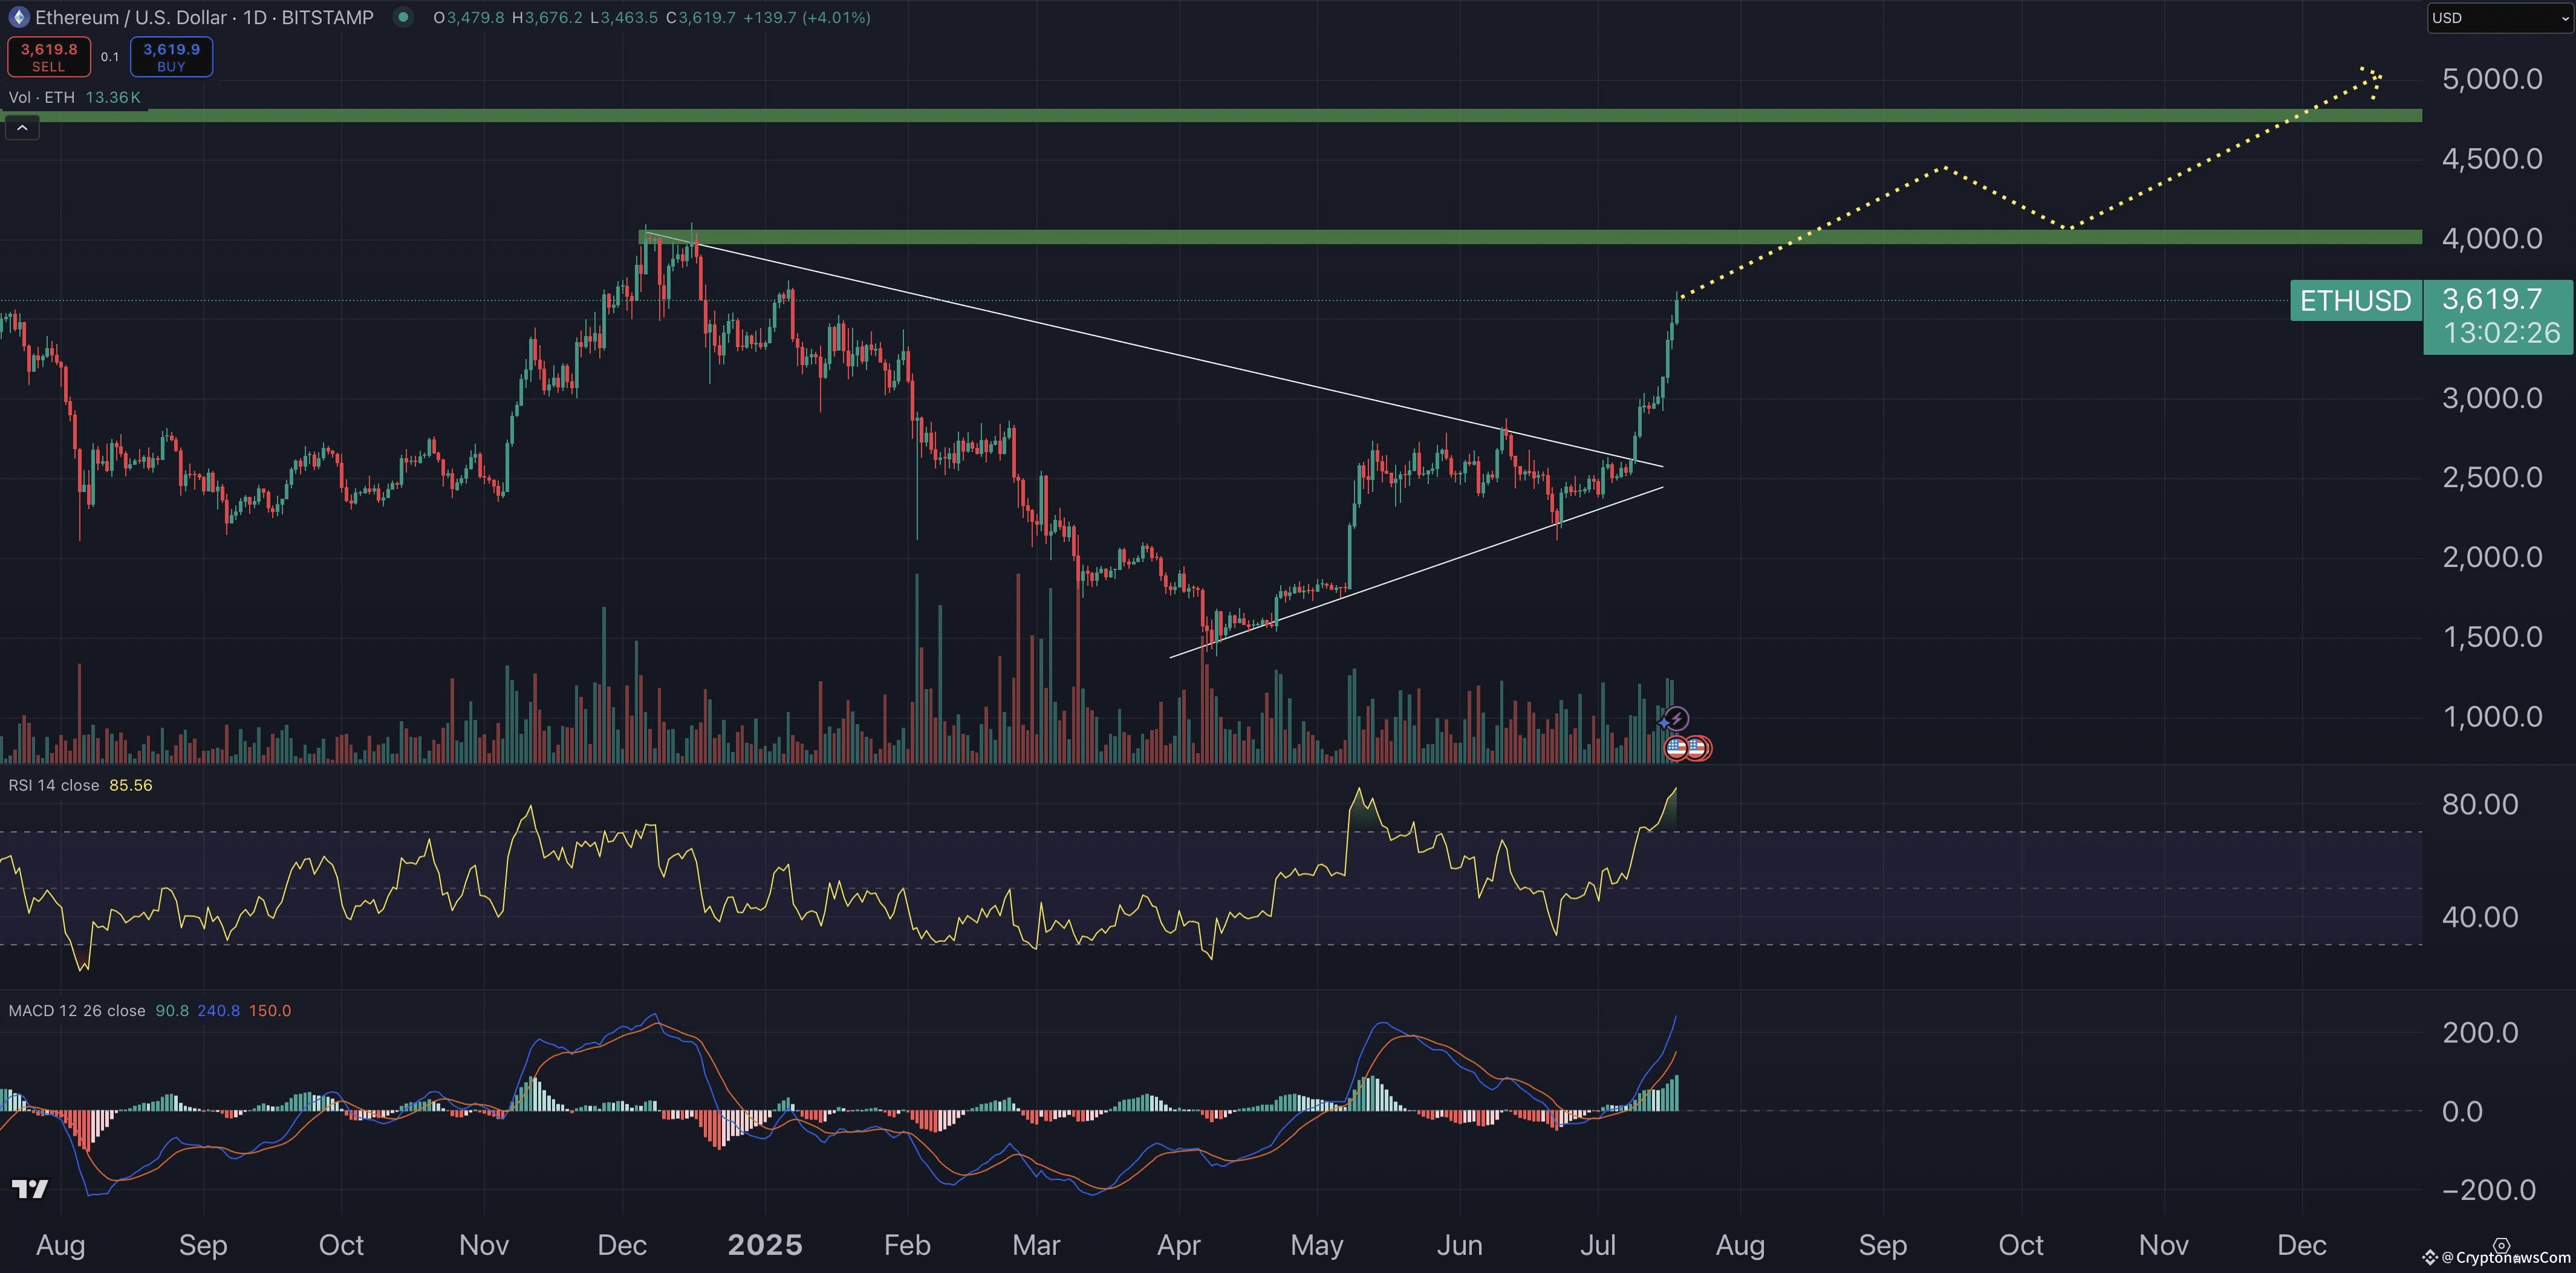Select the RSI 14 close indicator legend
This screenshot has width=2576, height=1273.
pyautogui.click(x=54, y=785)
